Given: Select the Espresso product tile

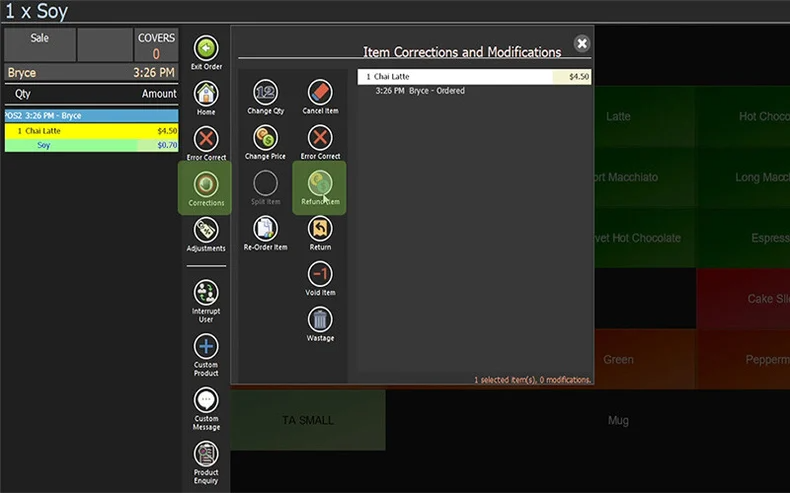Looking at the screenshot, I should tap(743, 238).
